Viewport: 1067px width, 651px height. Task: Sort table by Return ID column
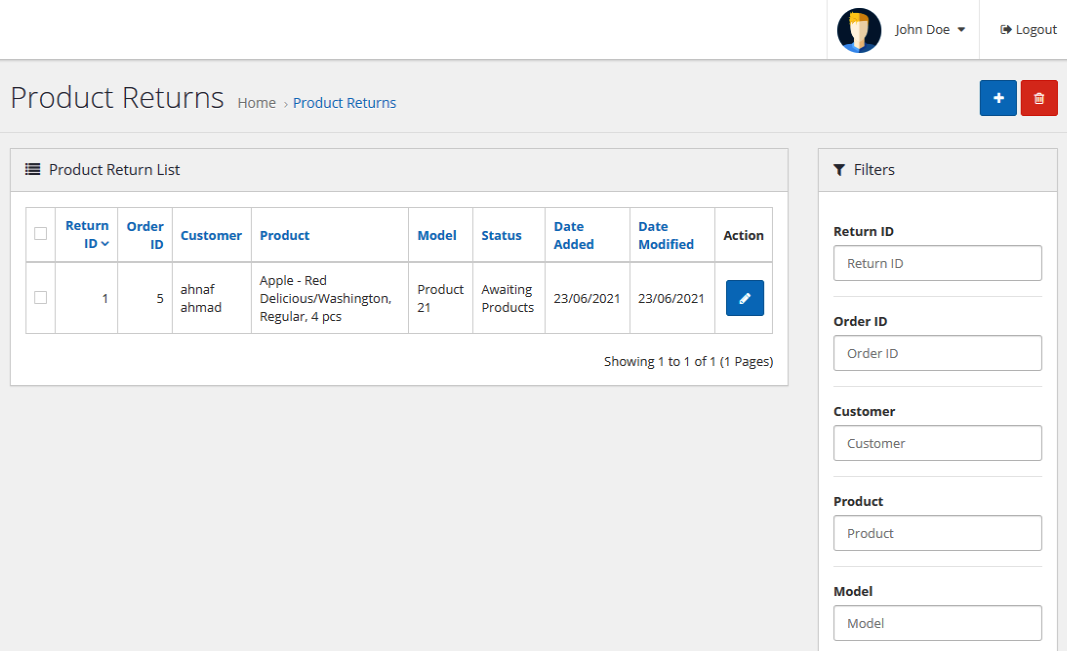point(87,235)
